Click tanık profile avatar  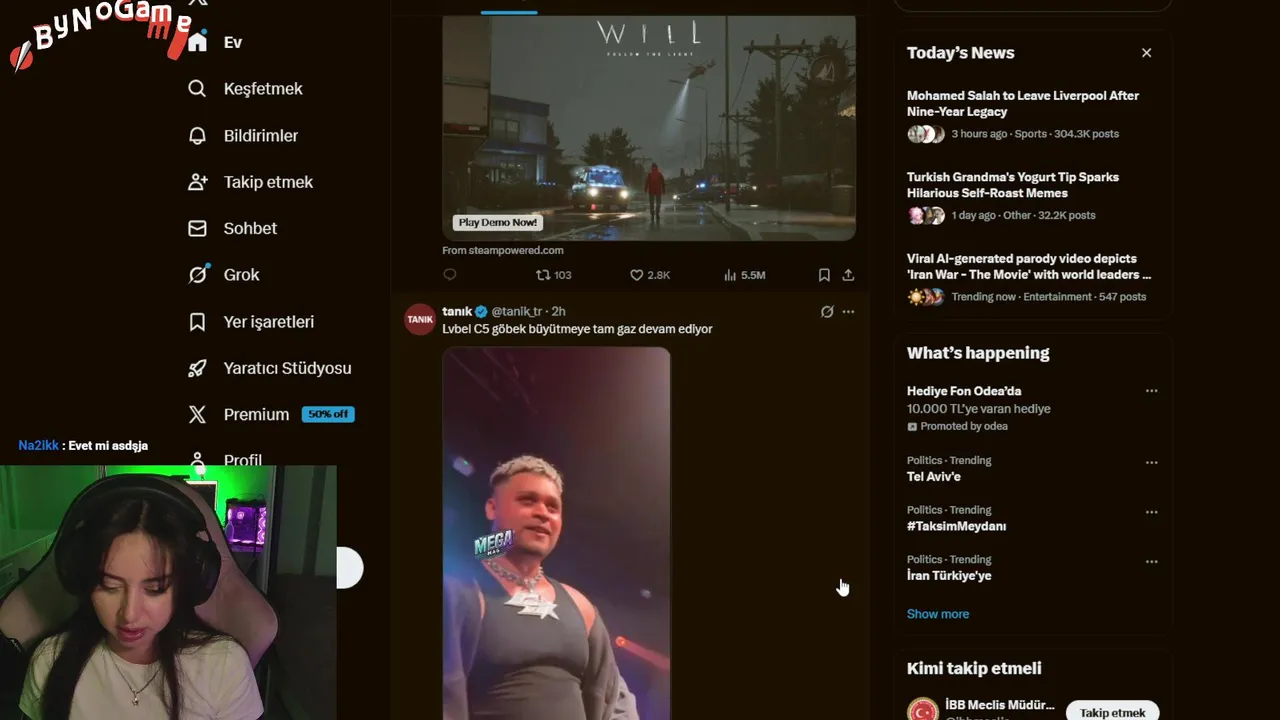420,319
